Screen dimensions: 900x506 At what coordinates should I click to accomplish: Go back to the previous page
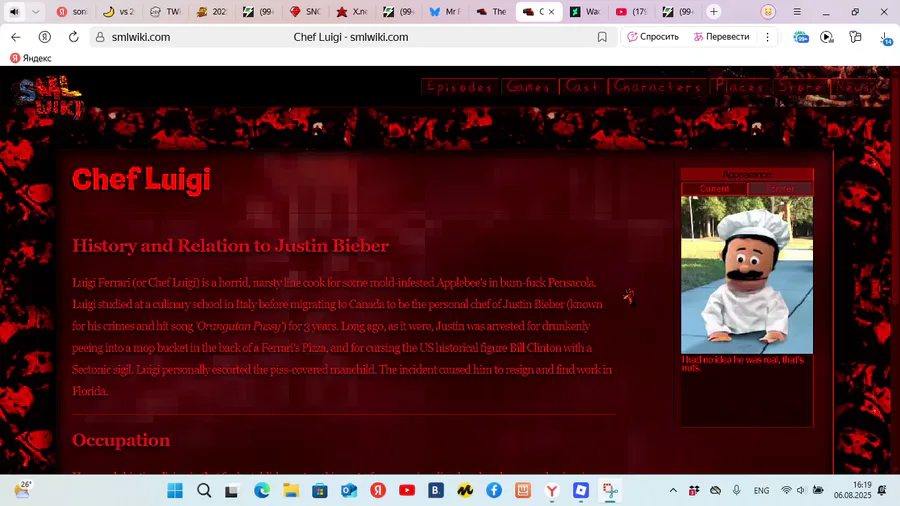pyautogui.click(x=15, y=37)
